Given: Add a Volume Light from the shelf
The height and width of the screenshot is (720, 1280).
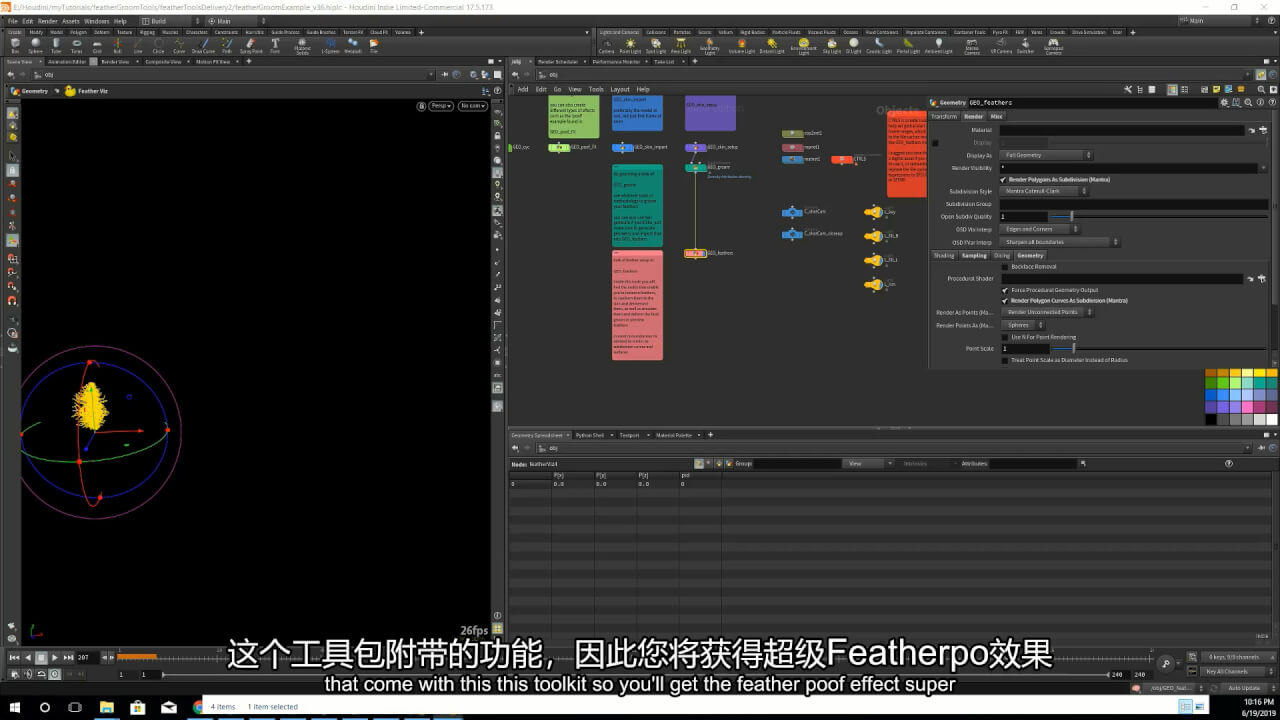Looking at the screenshot, I should pos(741,46).
